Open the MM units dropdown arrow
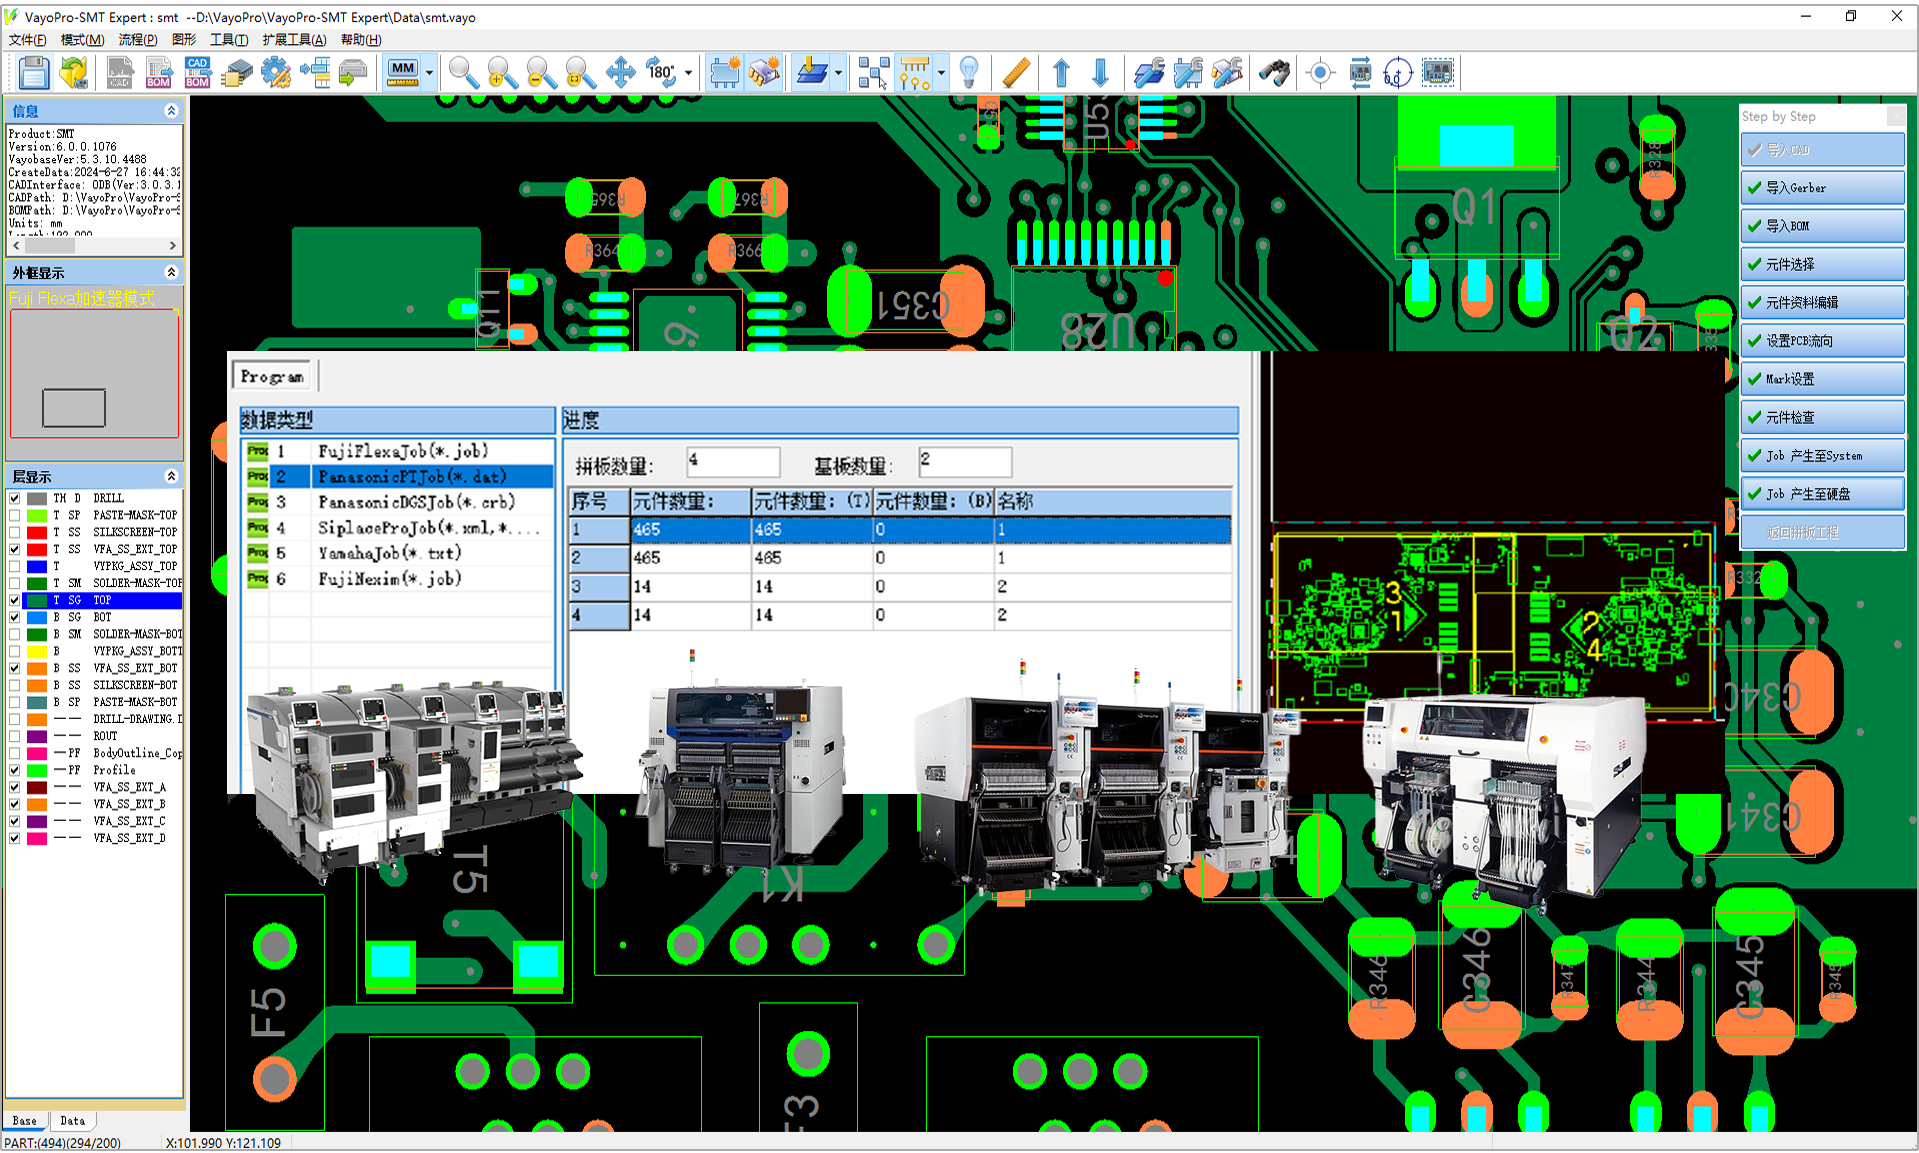The width and height of the screenshot is (1919, 1153). pos(429,73)
